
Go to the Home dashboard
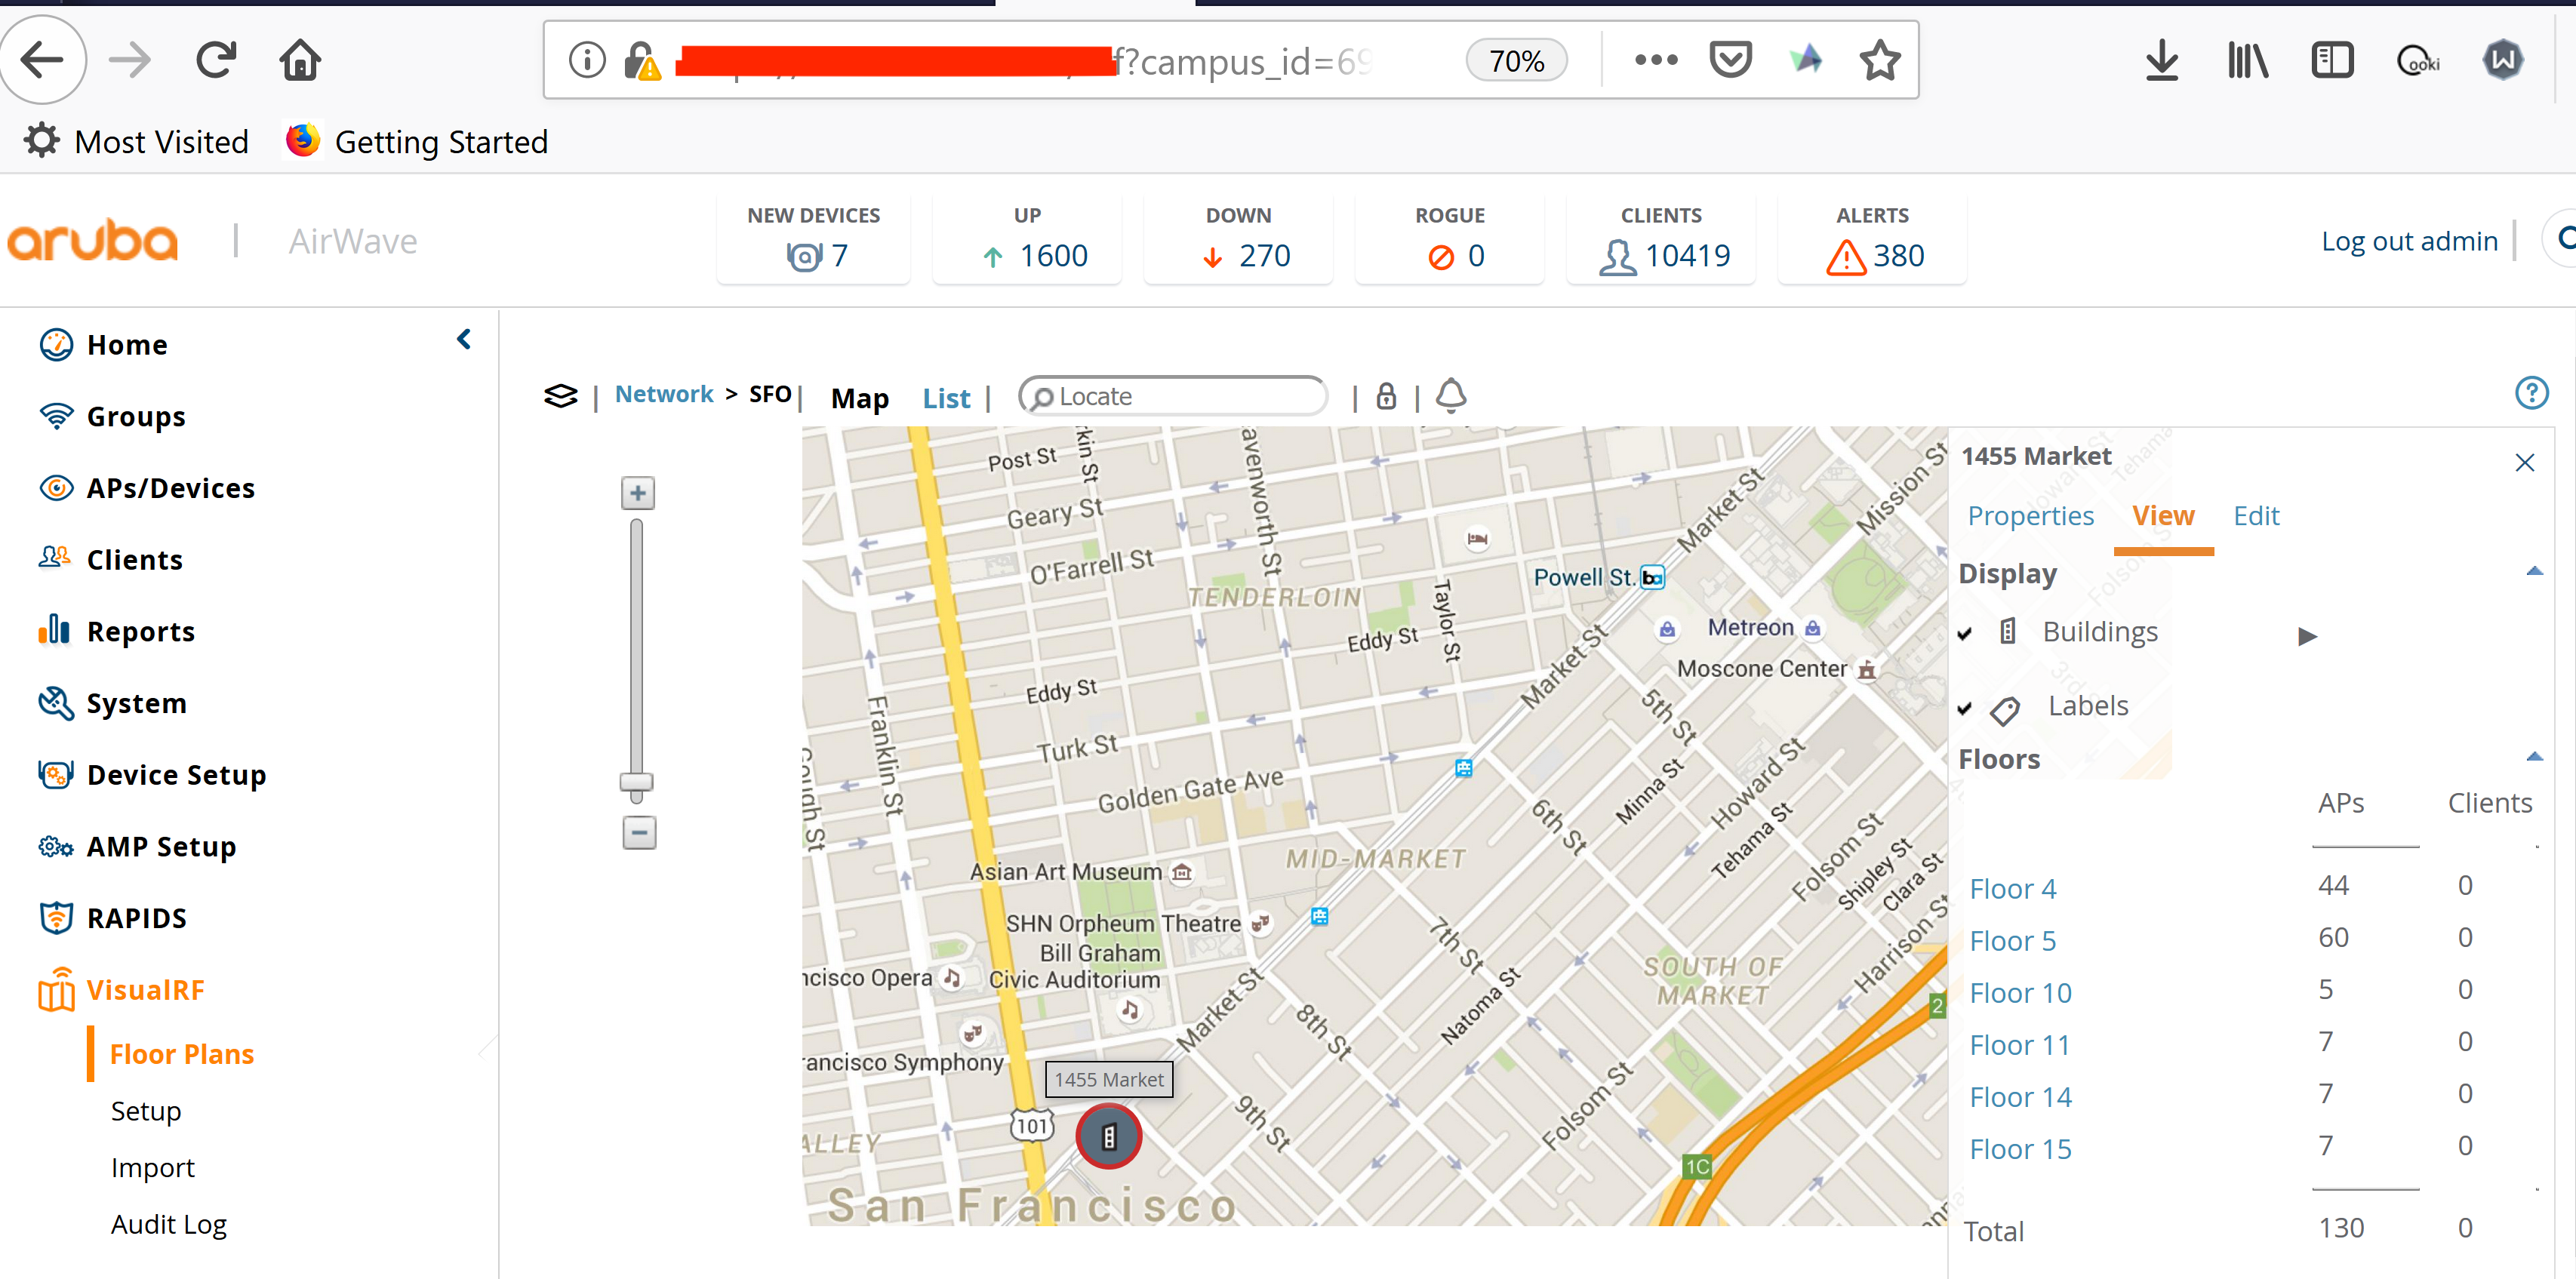click(127, 345)
